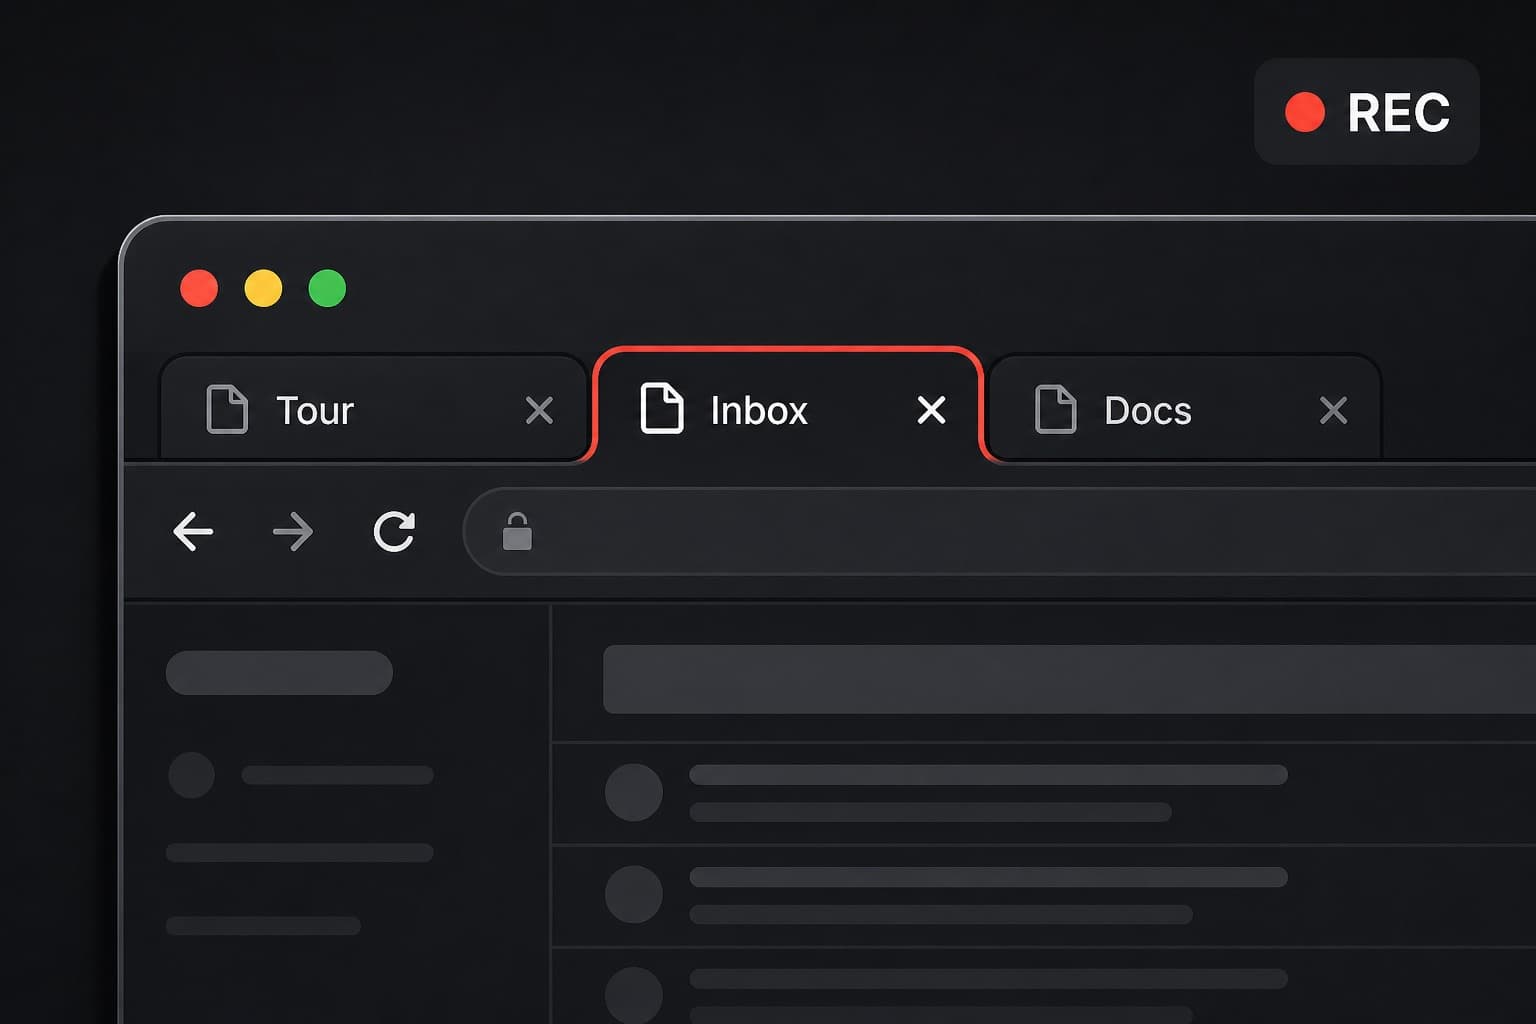
Task: Close the Tour tab
Action: pos(539,410)
